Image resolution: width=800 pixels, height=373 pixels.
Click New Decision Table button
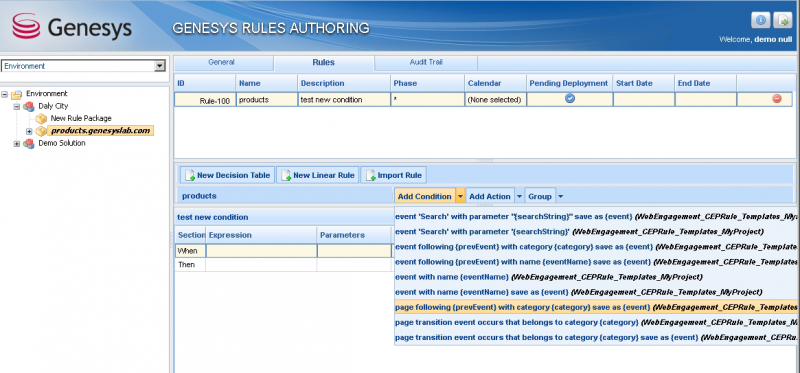point(228,175)
